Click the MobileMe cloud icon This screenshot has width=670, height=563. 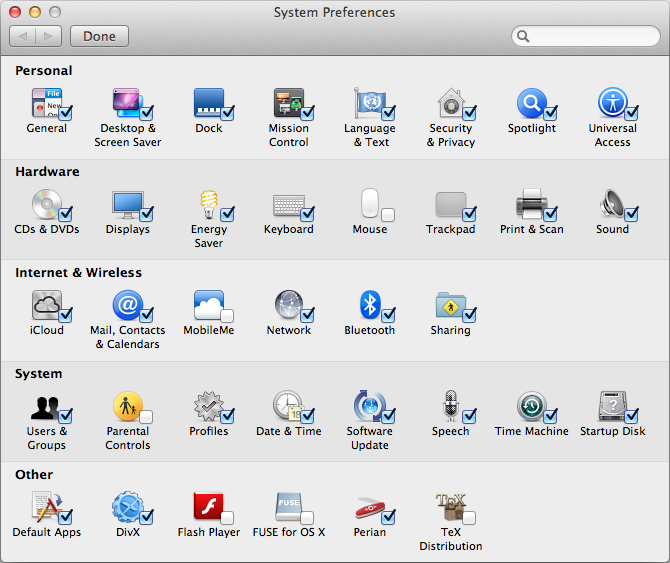click(209, 305)
